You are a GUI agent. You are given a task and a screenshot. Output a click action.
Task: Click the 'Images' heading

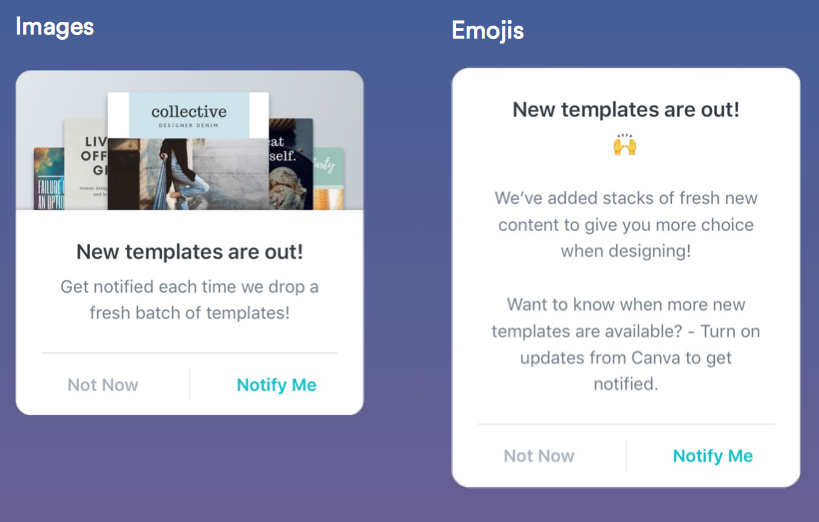point(55,27)
